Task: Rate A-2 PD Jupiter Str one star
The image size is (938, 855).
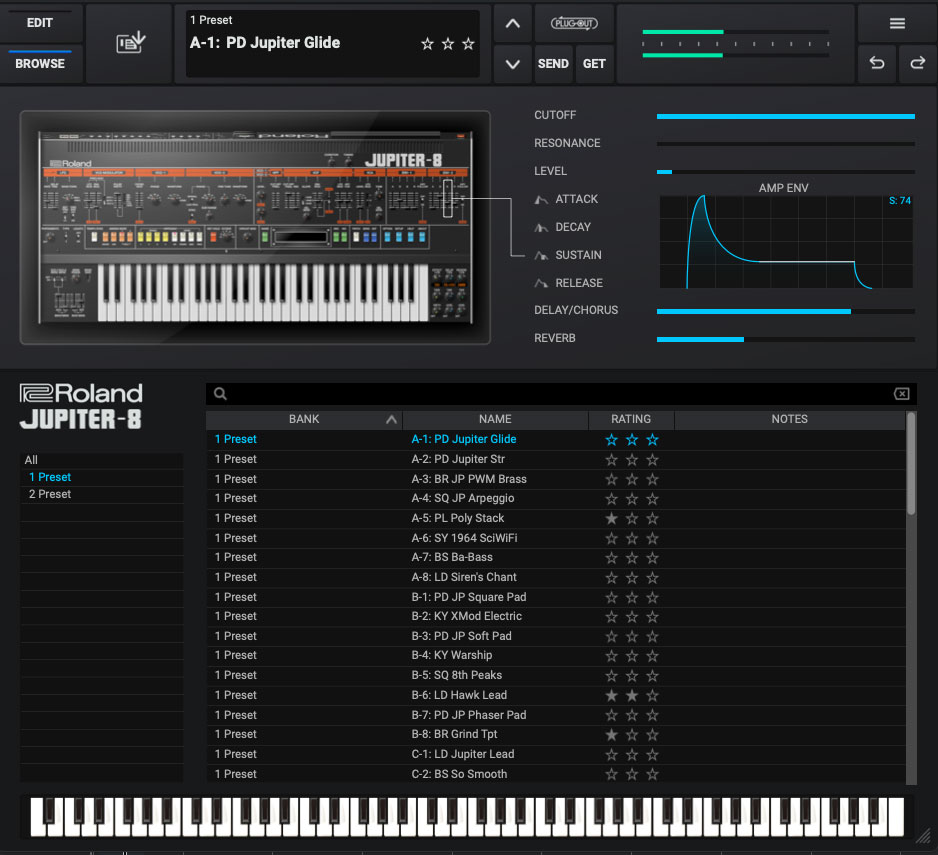Action: [x=611, y=460]
